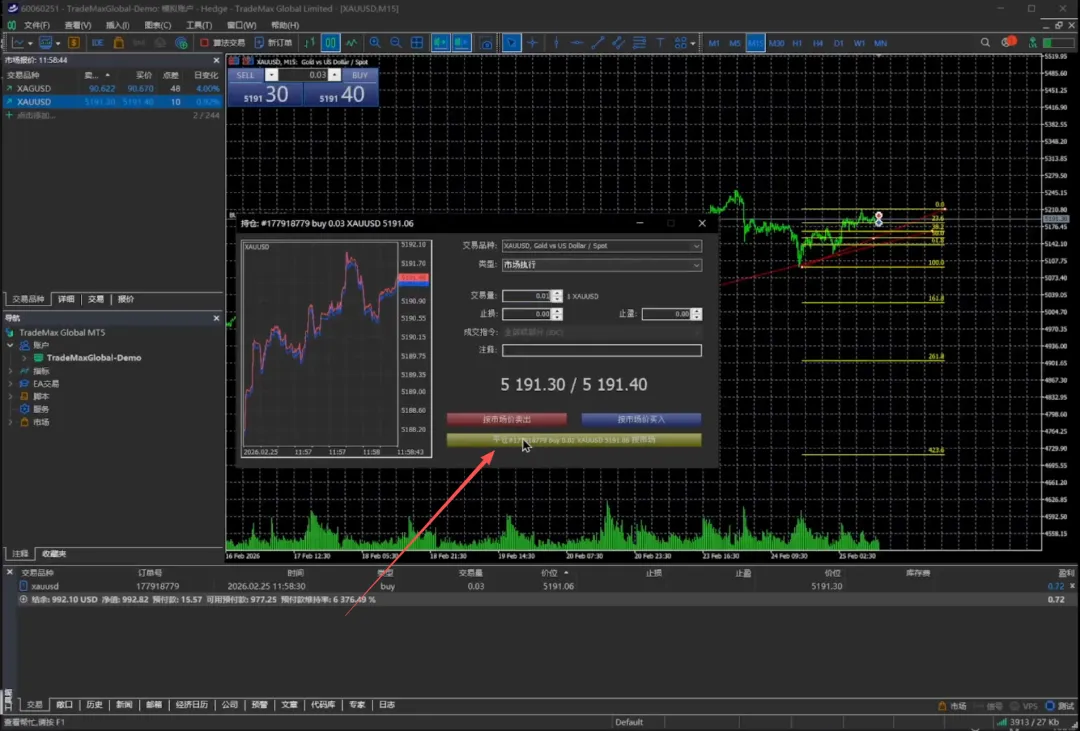Click the yellow close position button
This screenshot has width=1080, height=731.
pos(574,440)
